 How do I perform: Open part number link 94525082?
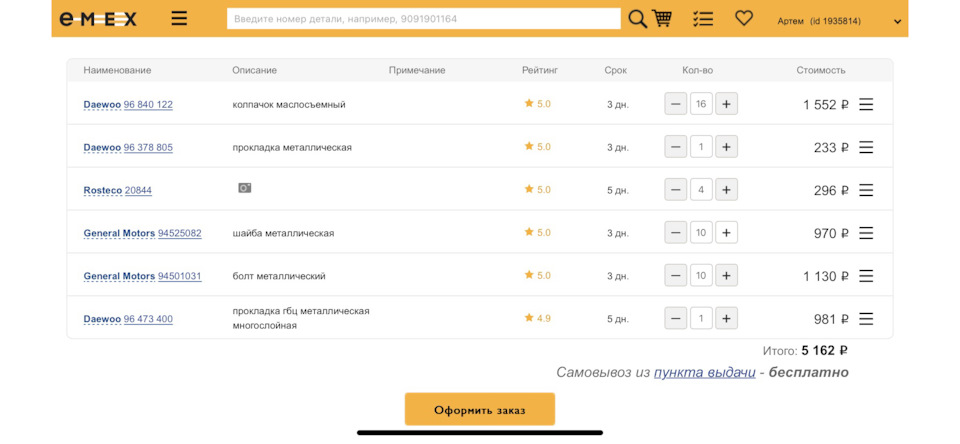pyautogui.click(x=179, y=233)
